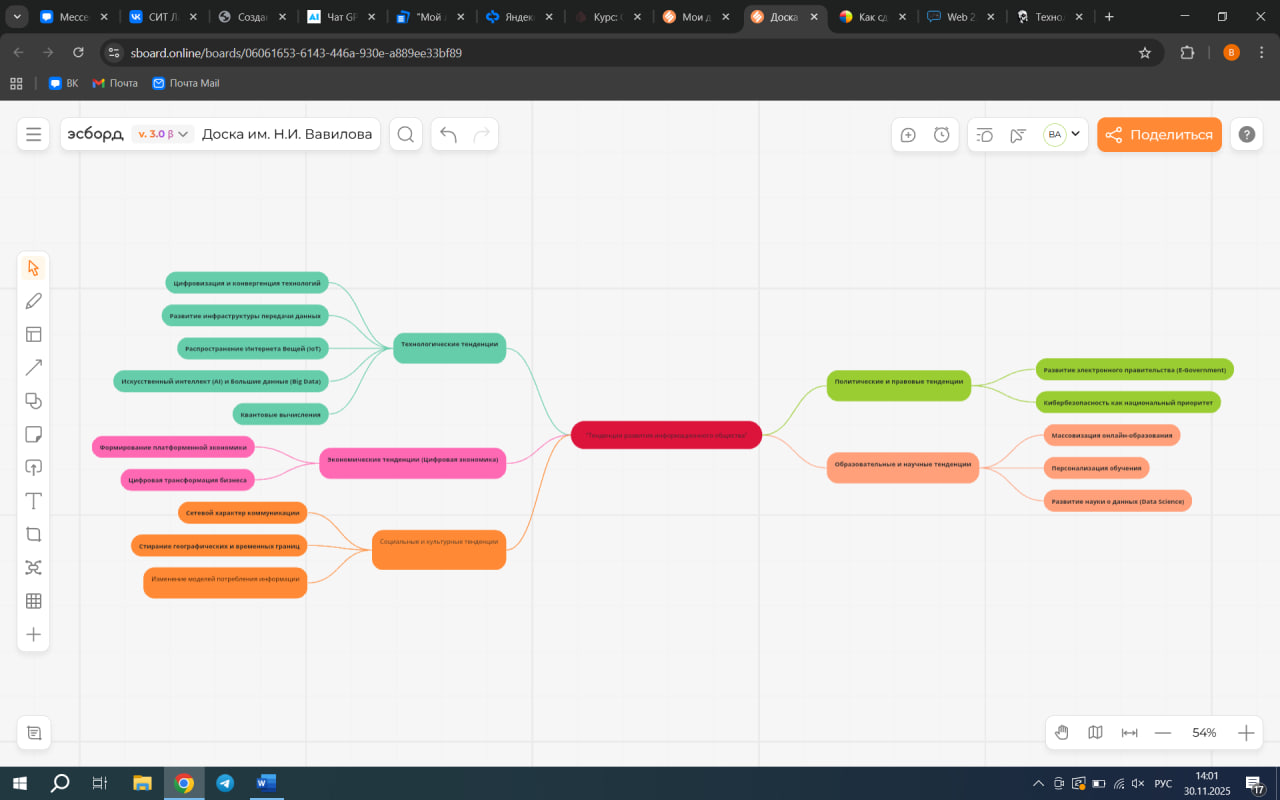Image resolution: width=1280 pixels, height=800 pixels.
Task: Insert a table from the toolbar
Action: tap(33, 601)
